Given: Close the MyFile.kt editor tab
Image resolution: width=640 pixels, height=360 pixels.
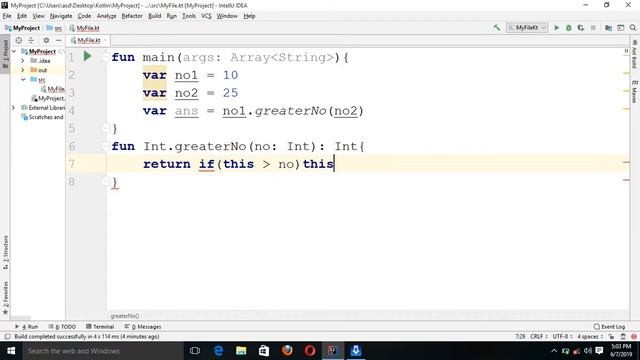Looking at the screenshot, I should click(x=105, y=40).
